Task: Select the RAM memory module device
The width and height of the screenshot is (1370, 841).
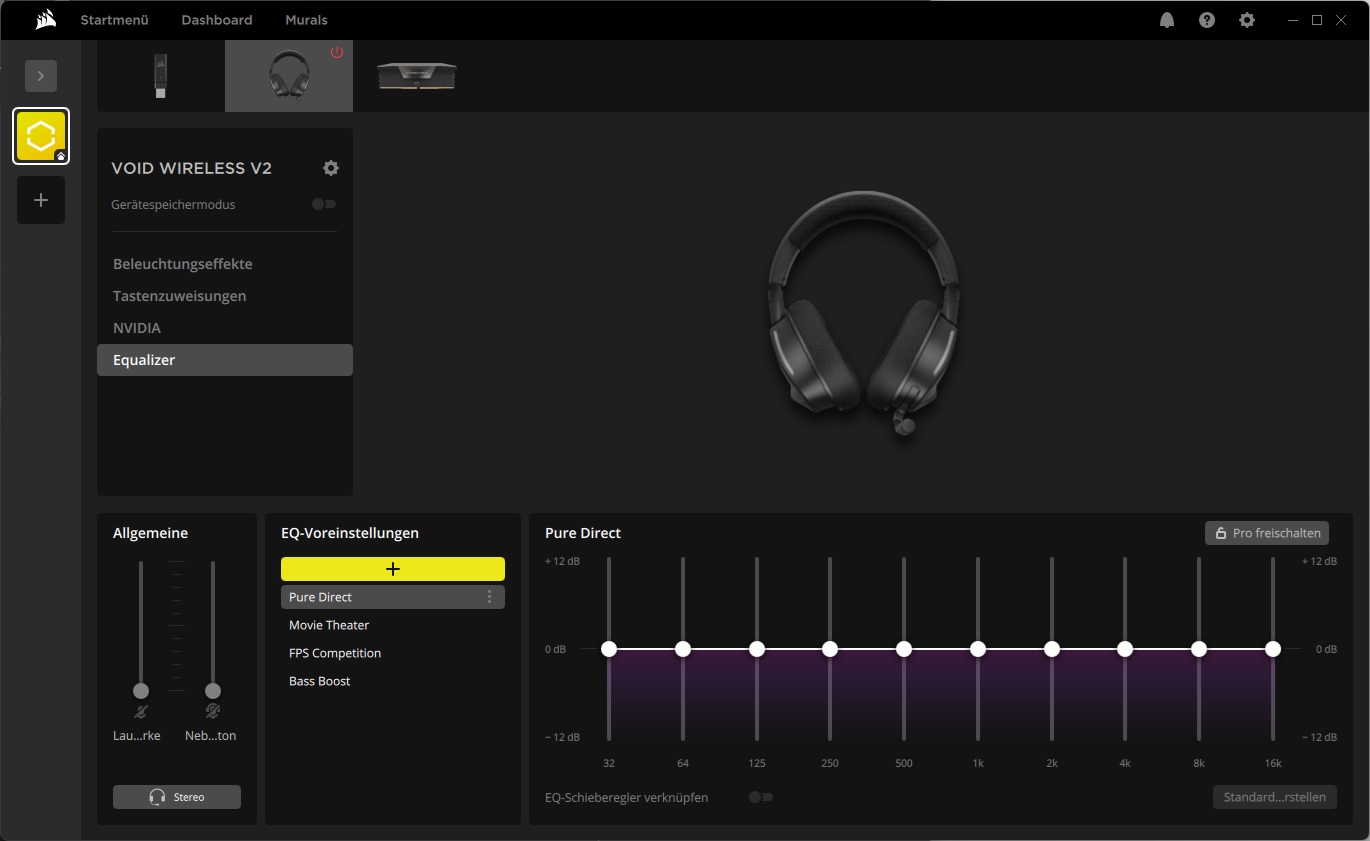Action: click(416, 76)
